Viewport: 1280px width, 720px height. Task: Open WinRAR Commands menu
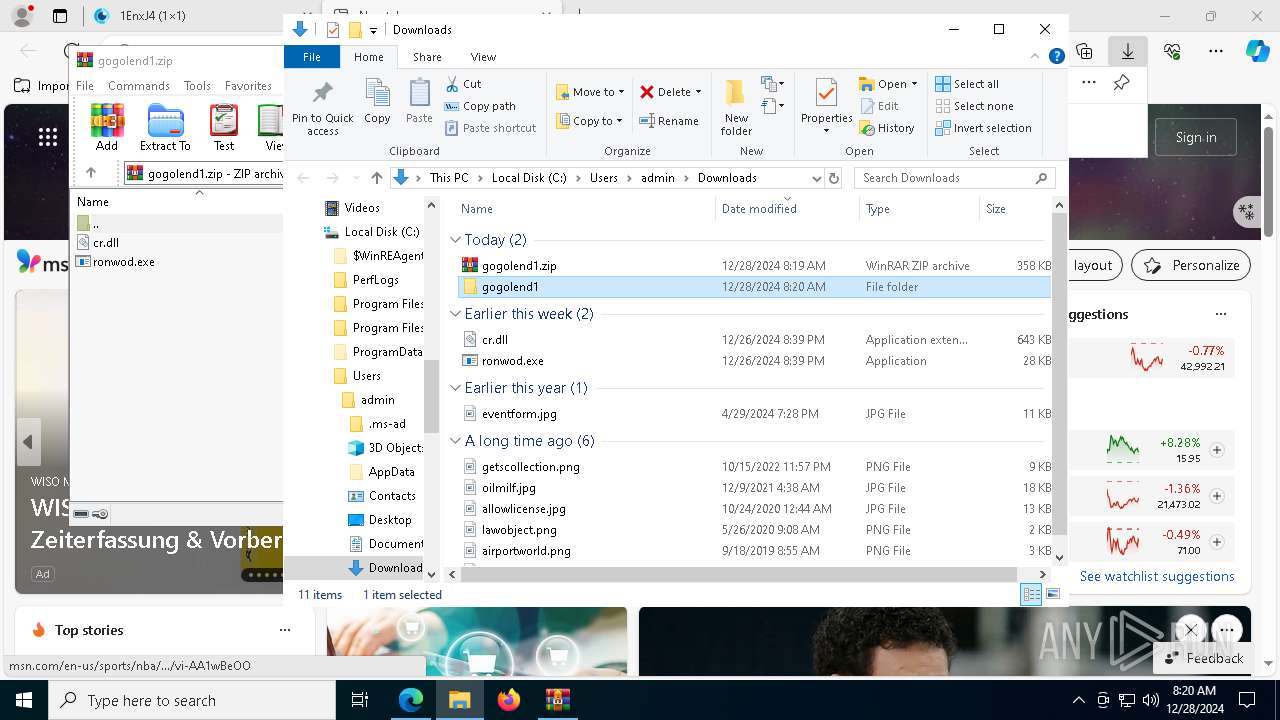pos(139,86)
